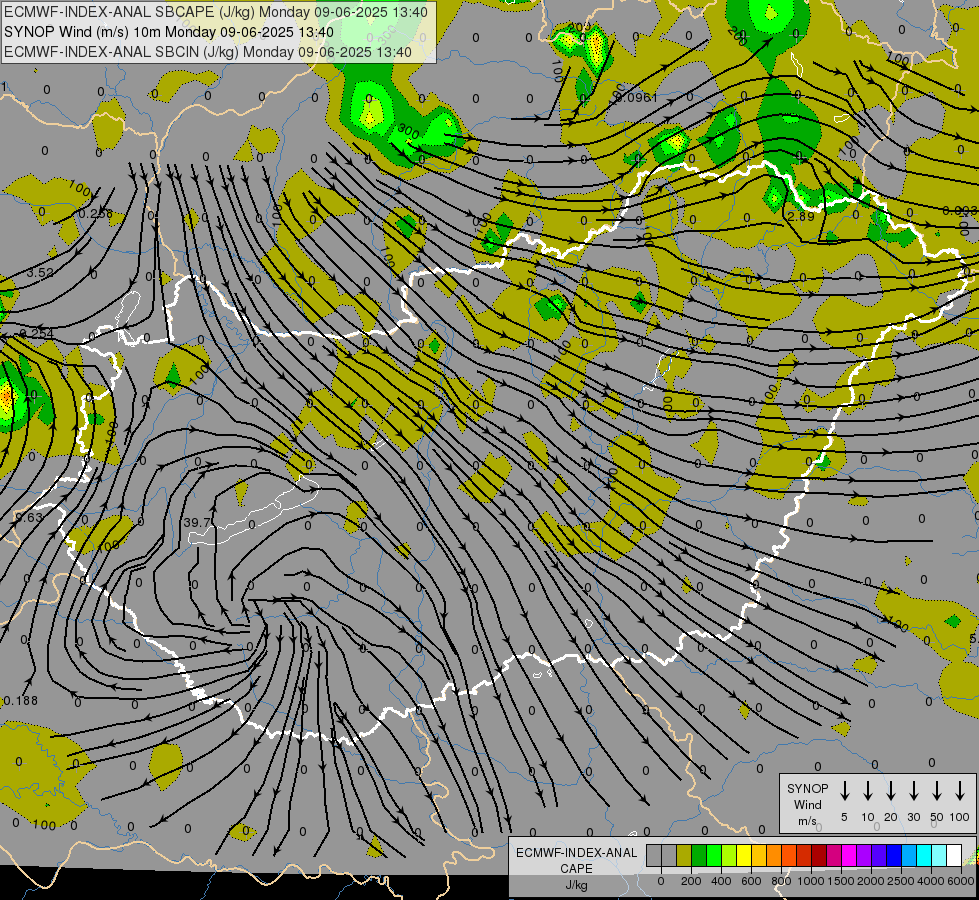Screen dimensions: 979x900
Task: Click the 'SYNOP' label in wind legend
Action: (807, 789)
